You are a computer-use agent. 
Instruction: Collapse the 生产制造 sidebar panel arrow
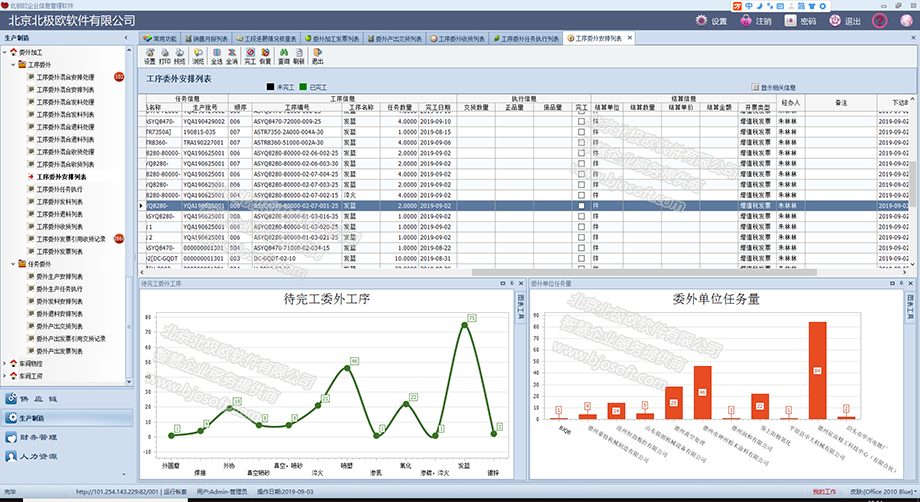(126, 38)
